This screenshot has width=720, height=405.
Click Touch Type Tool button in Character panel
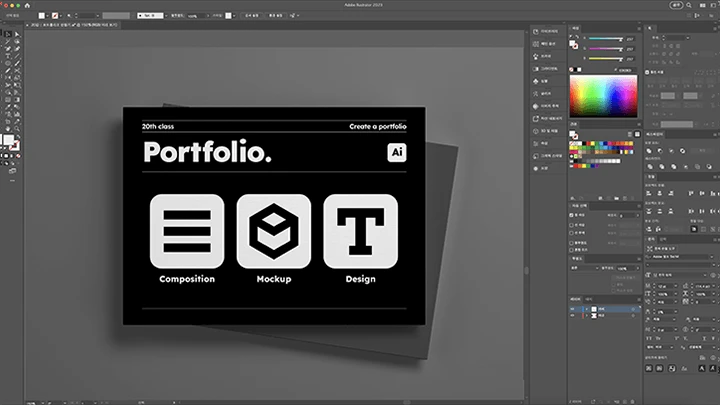click(x=662, y=248)
